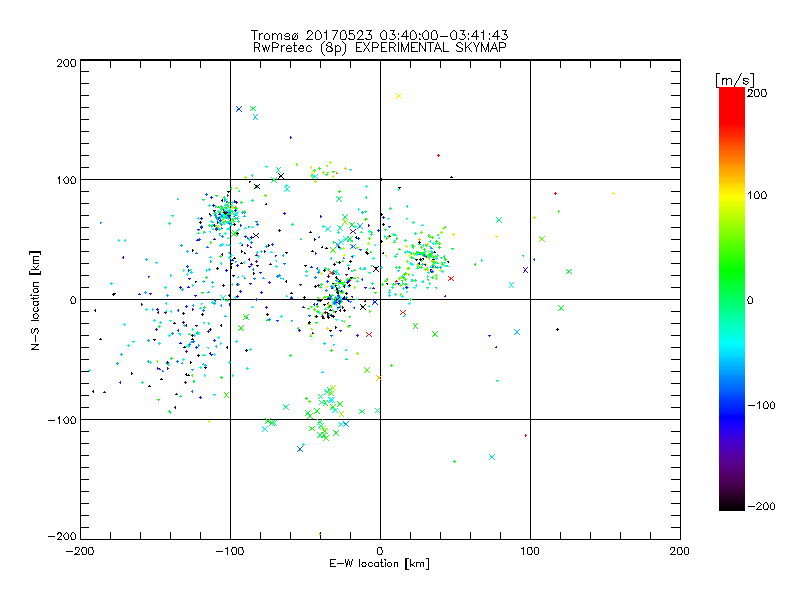Select the '[m/s]' colorbar unit label
Image resolution: width=800 pixels, height=600 pixels.
735,80
